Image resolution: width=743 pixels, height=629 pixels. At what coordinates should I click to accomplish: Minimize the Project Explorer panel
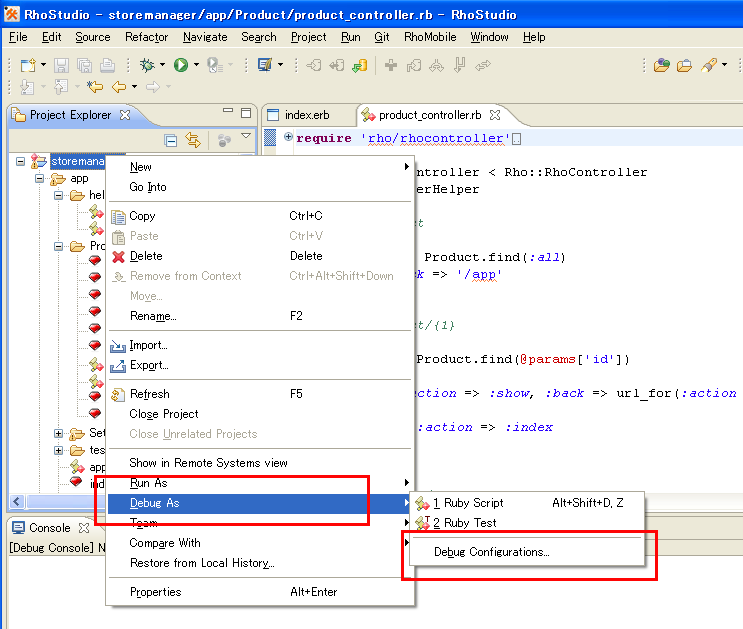(x=228, y=110)
